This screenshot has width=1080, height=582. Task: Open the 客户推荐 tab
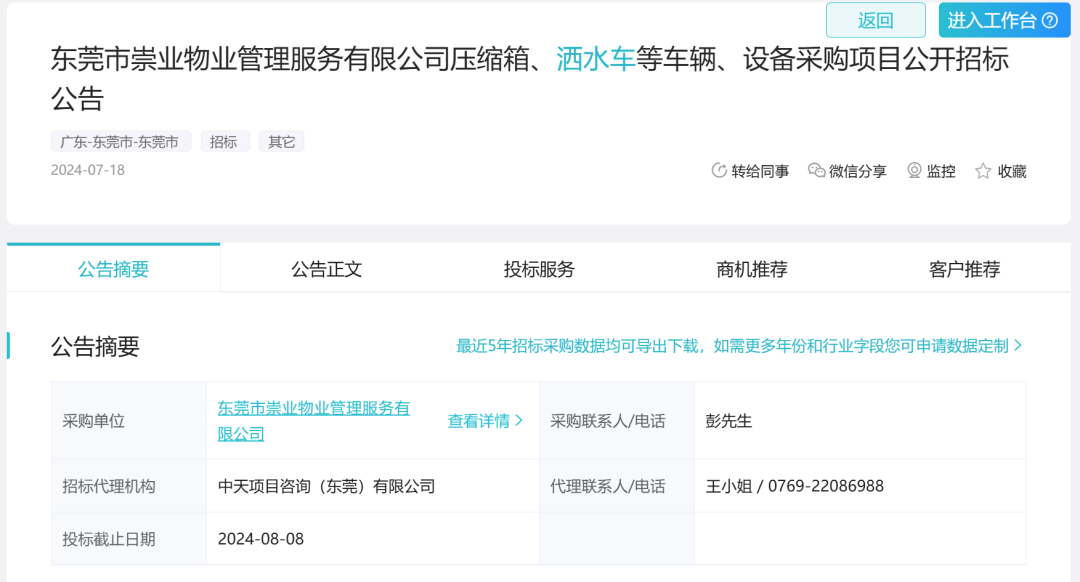[964, 269]
